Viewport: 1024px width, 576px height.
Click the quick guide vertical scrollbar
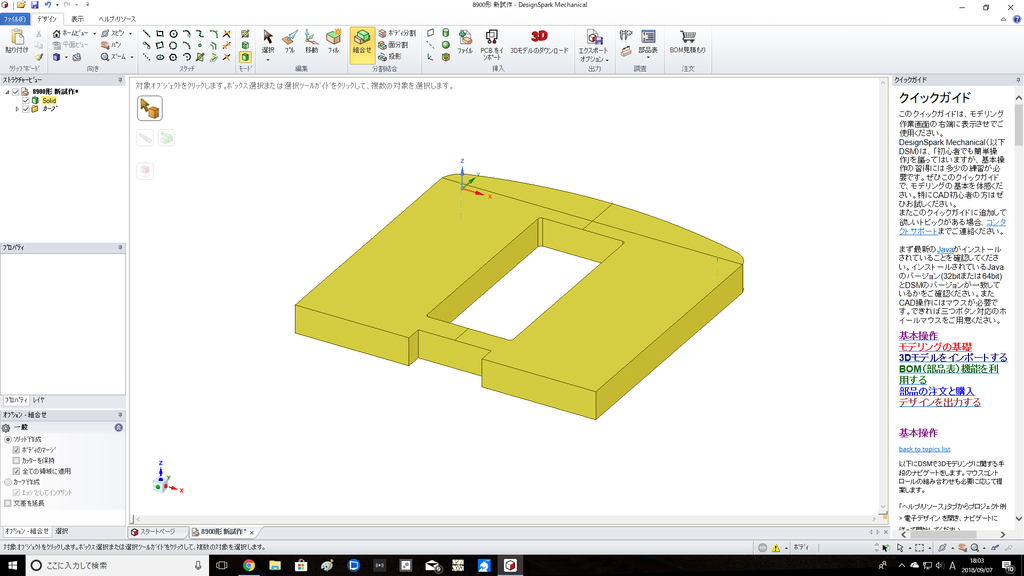(1019, 124)
